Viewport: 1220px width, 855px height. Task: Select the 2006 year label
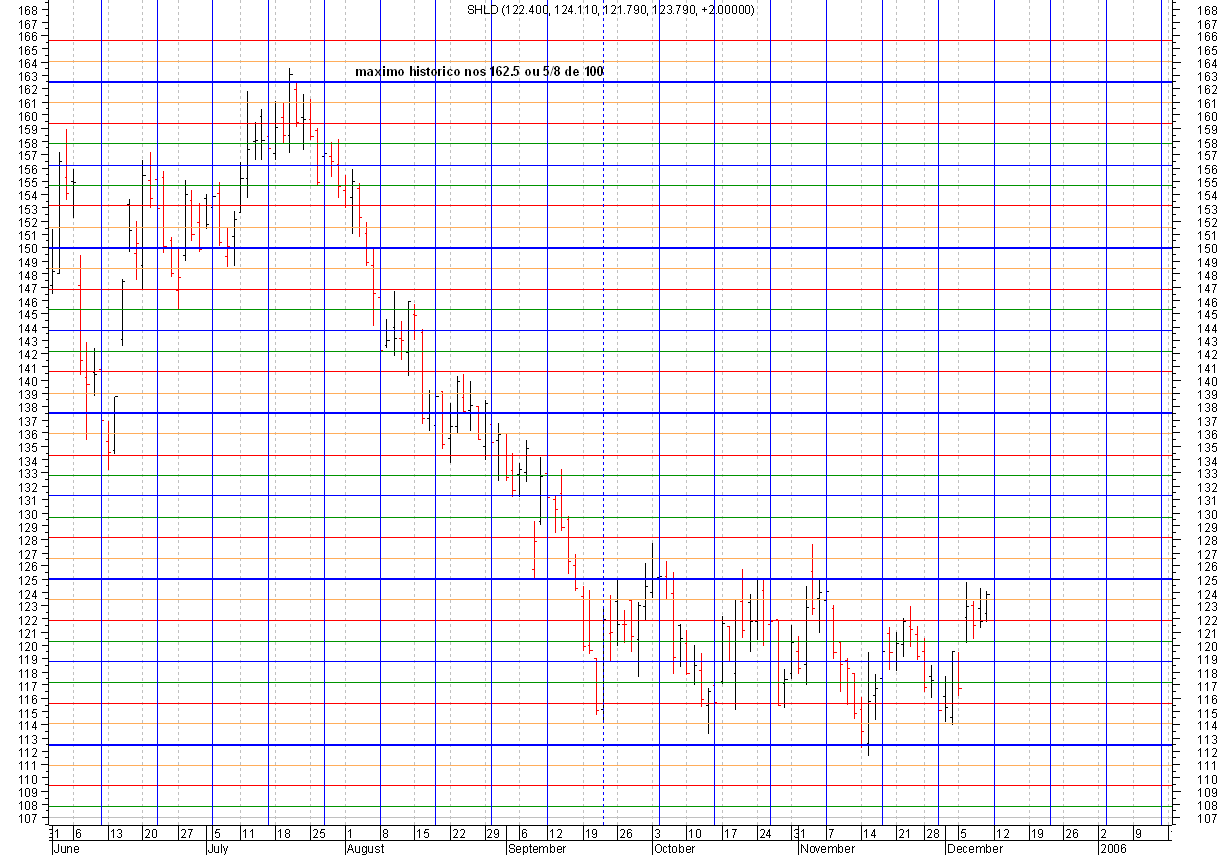click(1113, 848)
